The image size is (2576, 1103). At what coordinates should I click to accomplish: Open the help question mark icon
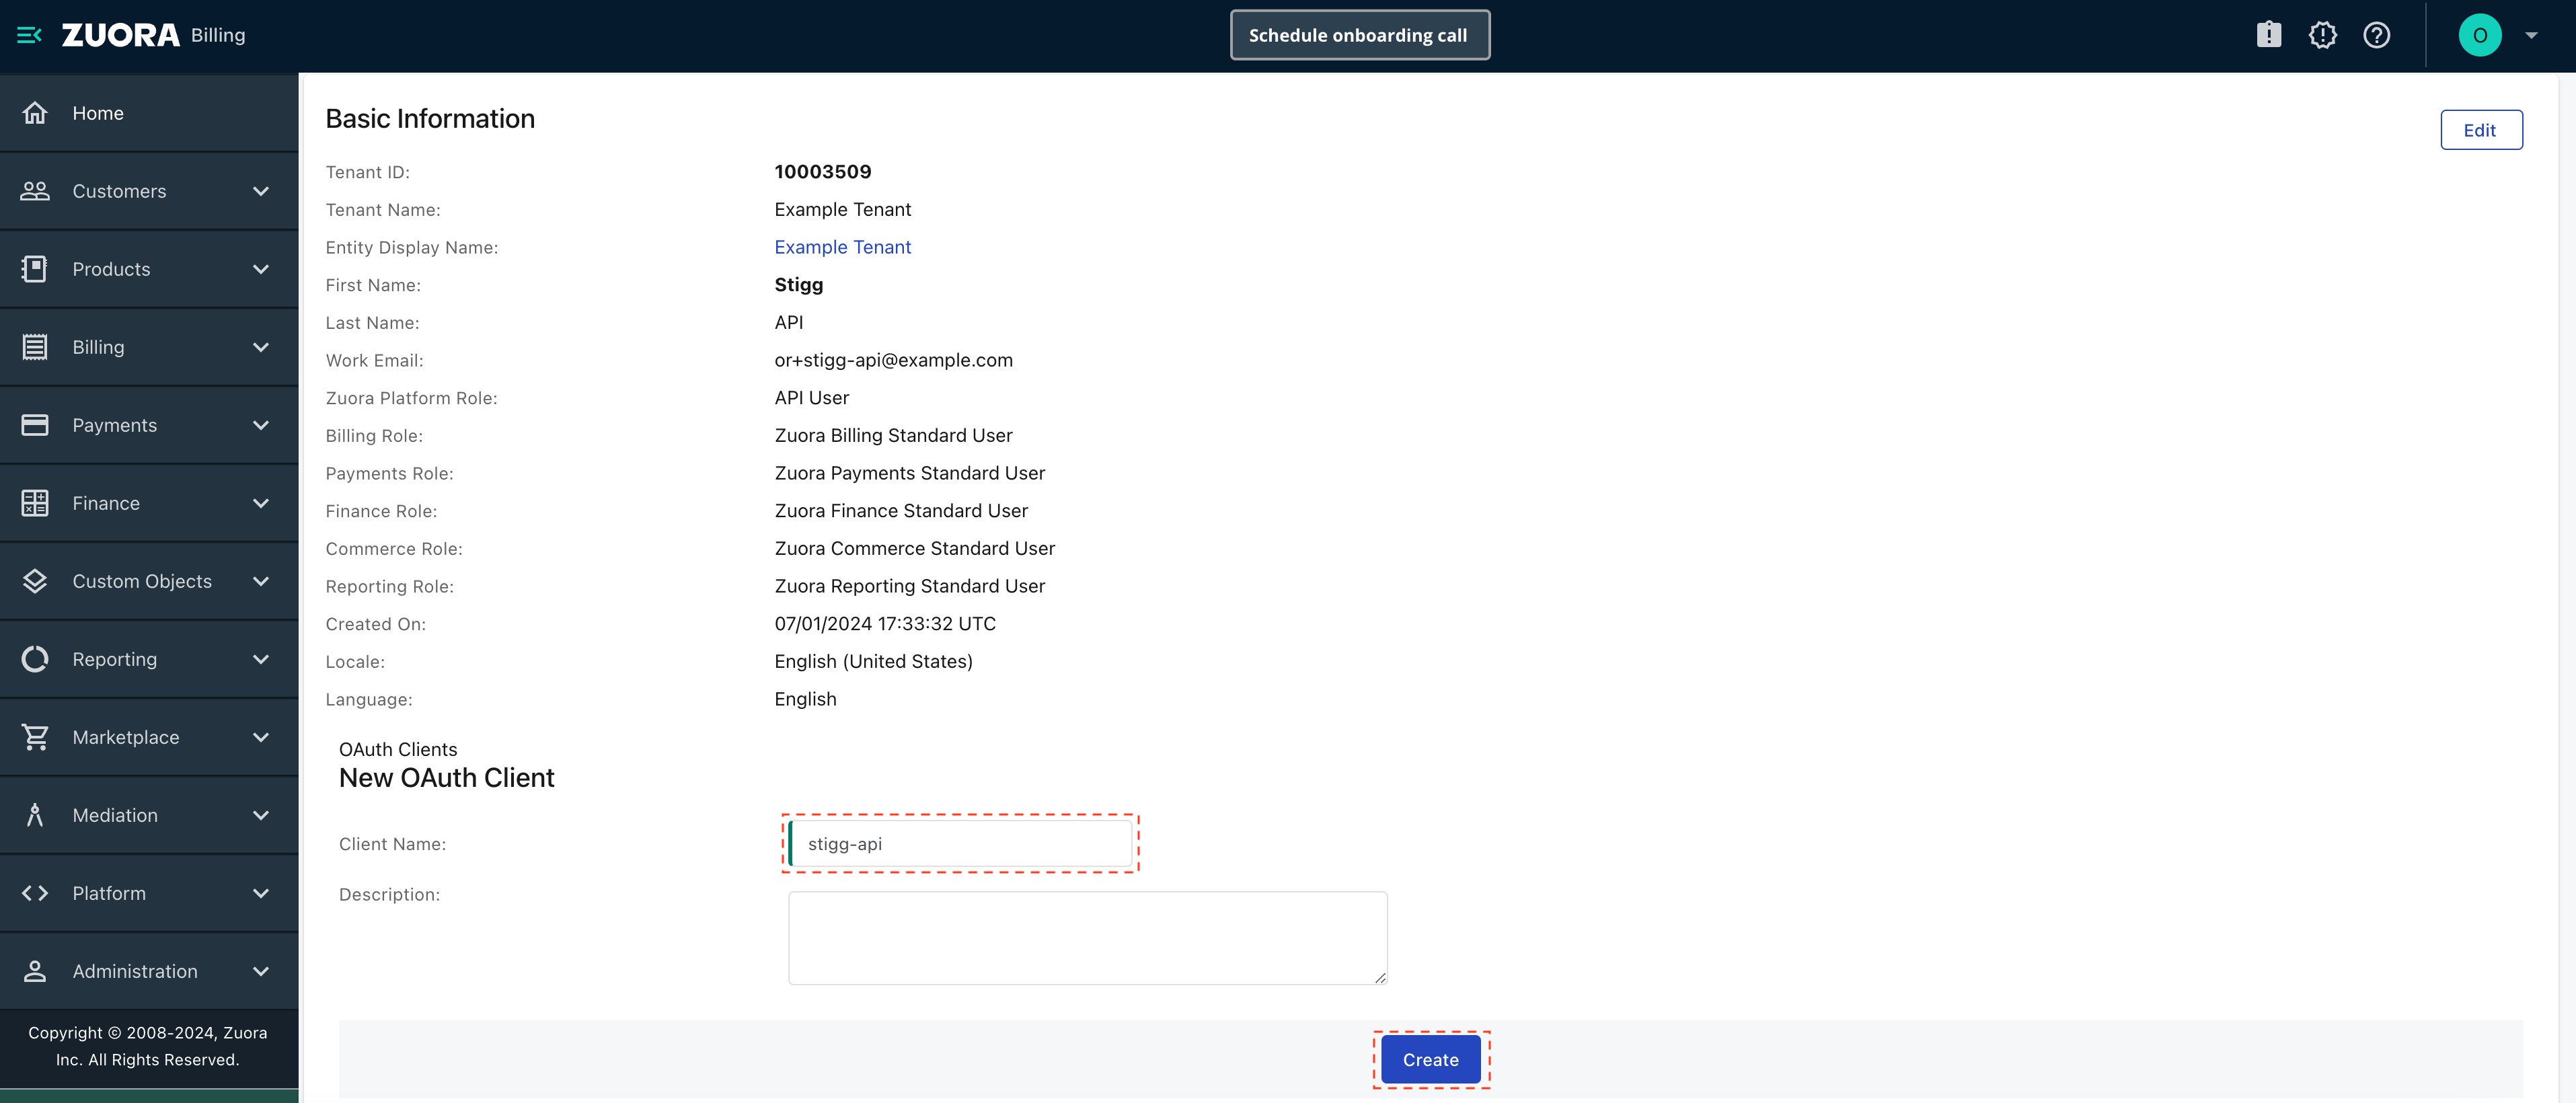(x=2376, y=35)
